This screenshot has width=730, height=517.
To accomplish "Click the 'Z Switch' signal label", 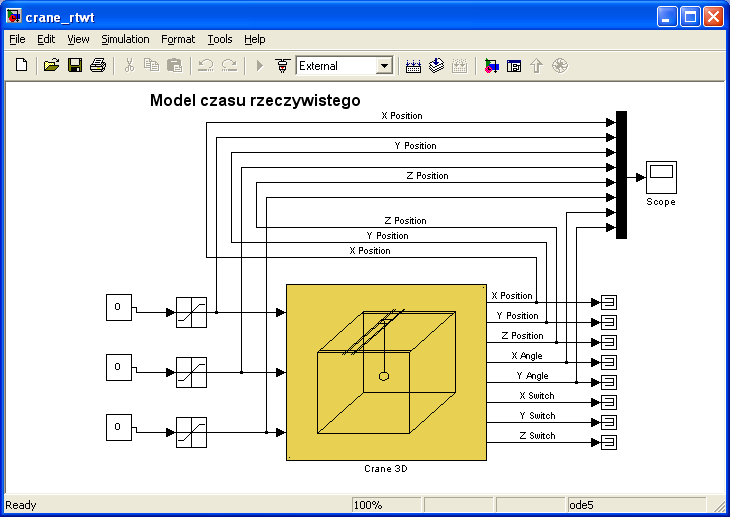I will click(x=538, y=436).
